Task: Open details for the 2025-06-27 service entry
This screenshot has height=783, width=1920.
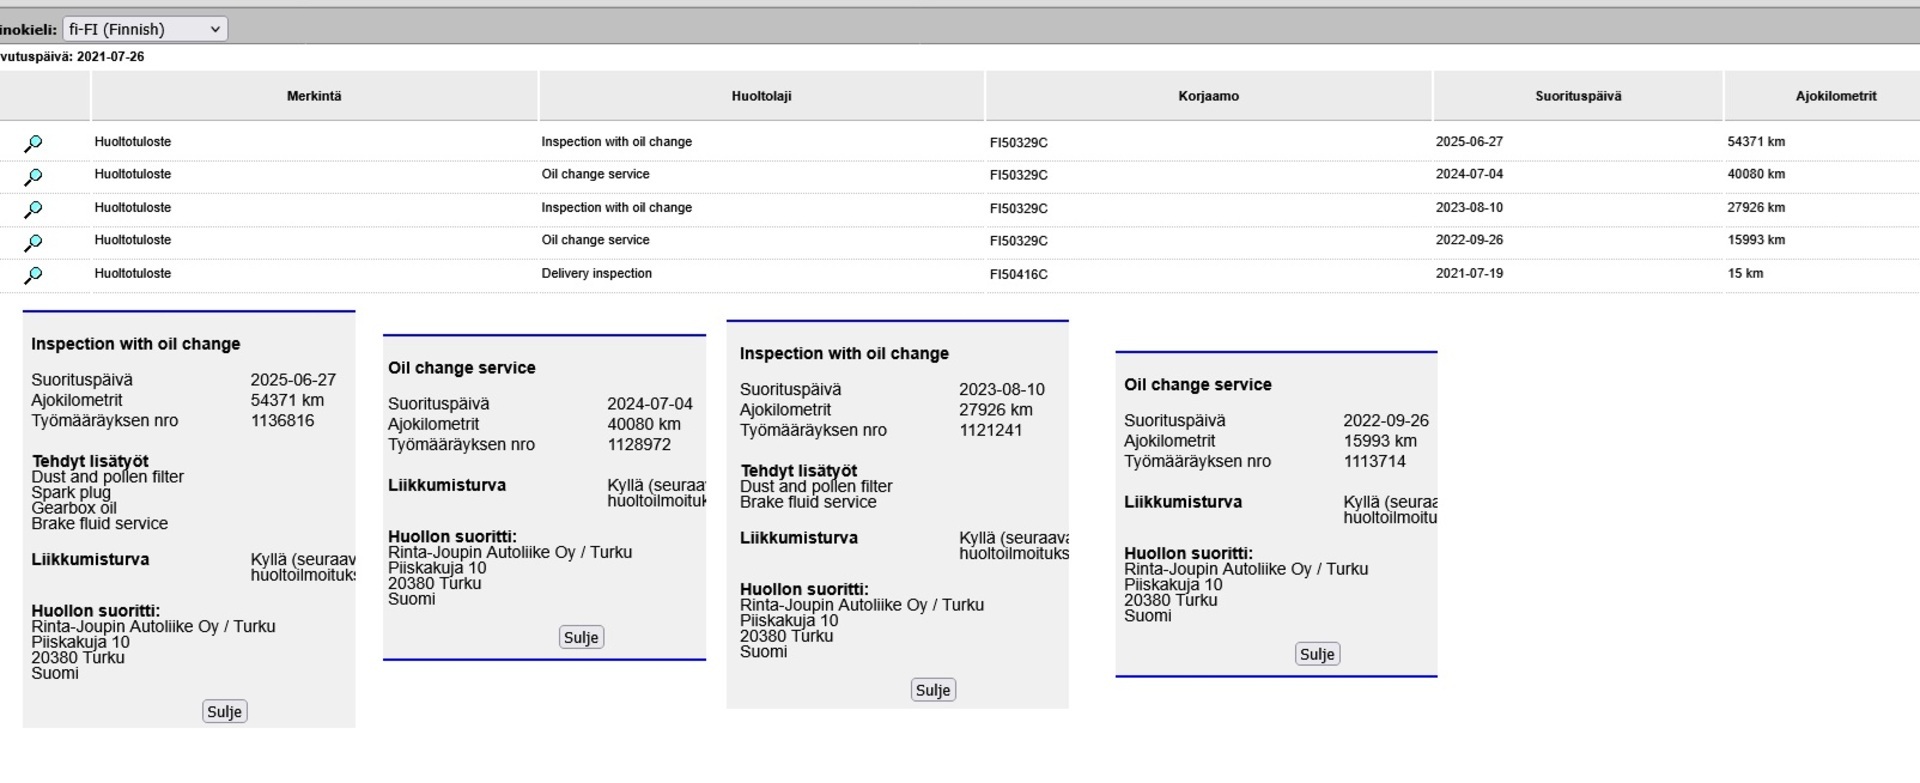Action: pyautogui.click(x=33, y=143)
